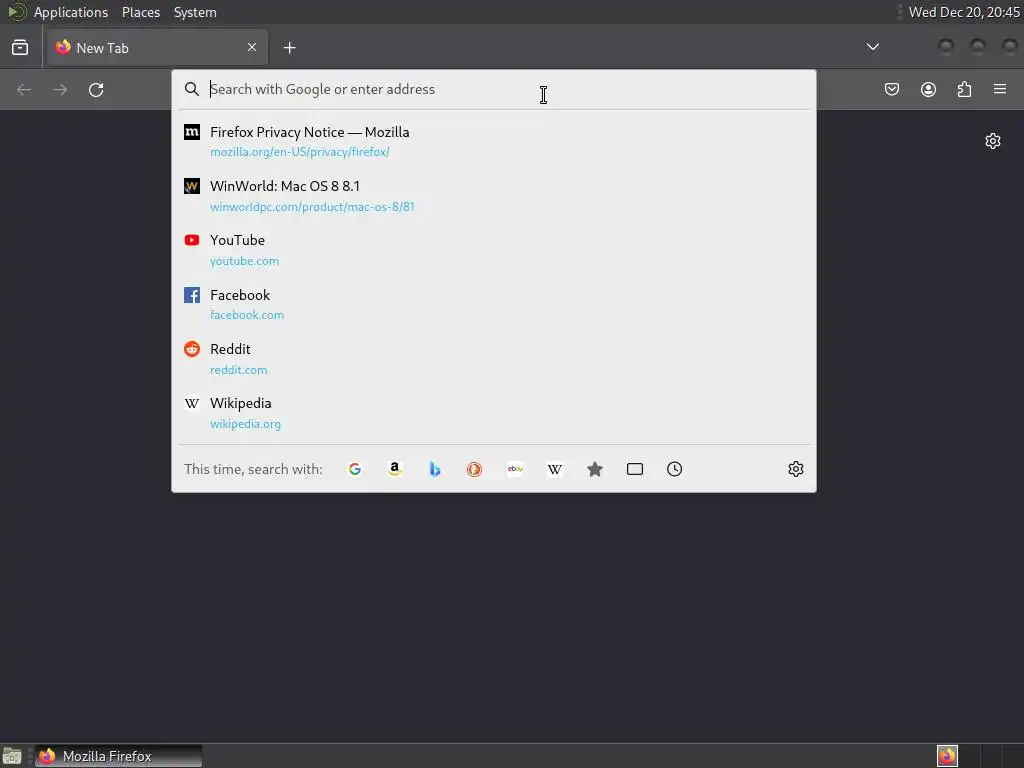
Task: Close the New Tab tab
Action: pos(252,47)
